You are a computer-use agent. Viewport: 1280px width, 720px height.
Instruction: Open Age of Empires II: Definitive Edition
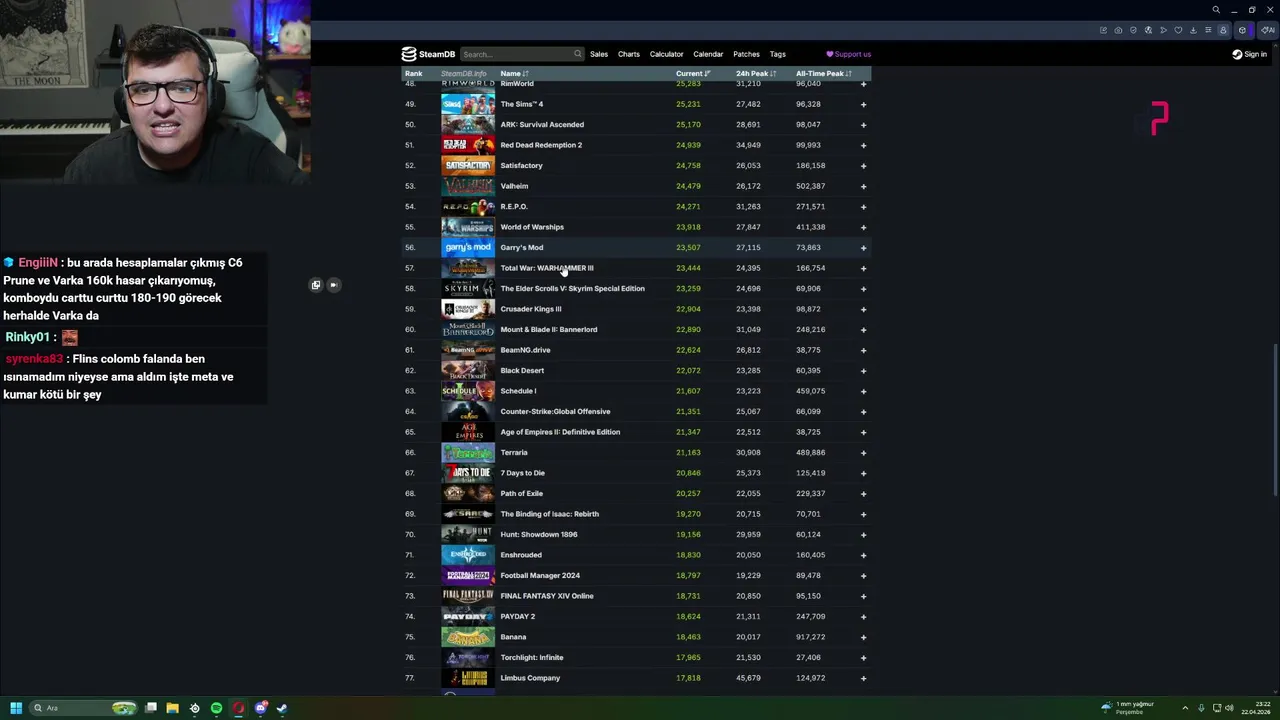[560, 432]
